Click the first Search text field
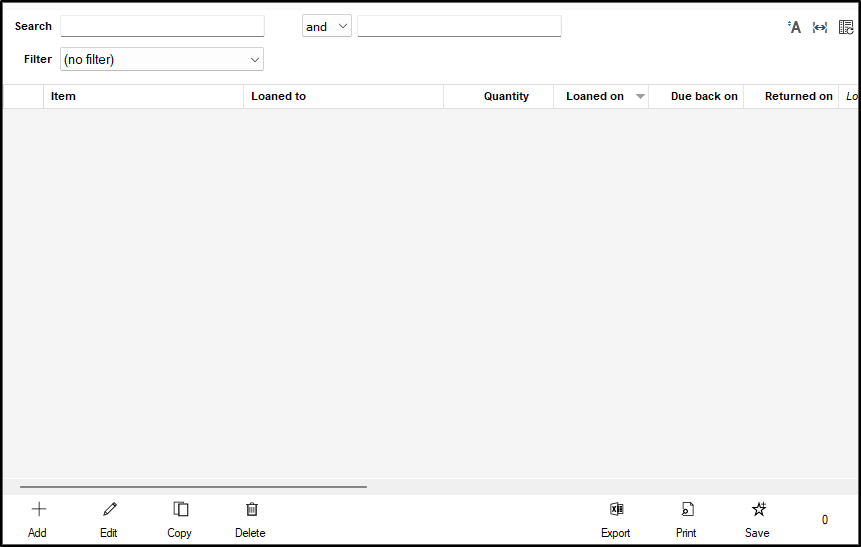 pyautogui.click(x=162, y=27)
